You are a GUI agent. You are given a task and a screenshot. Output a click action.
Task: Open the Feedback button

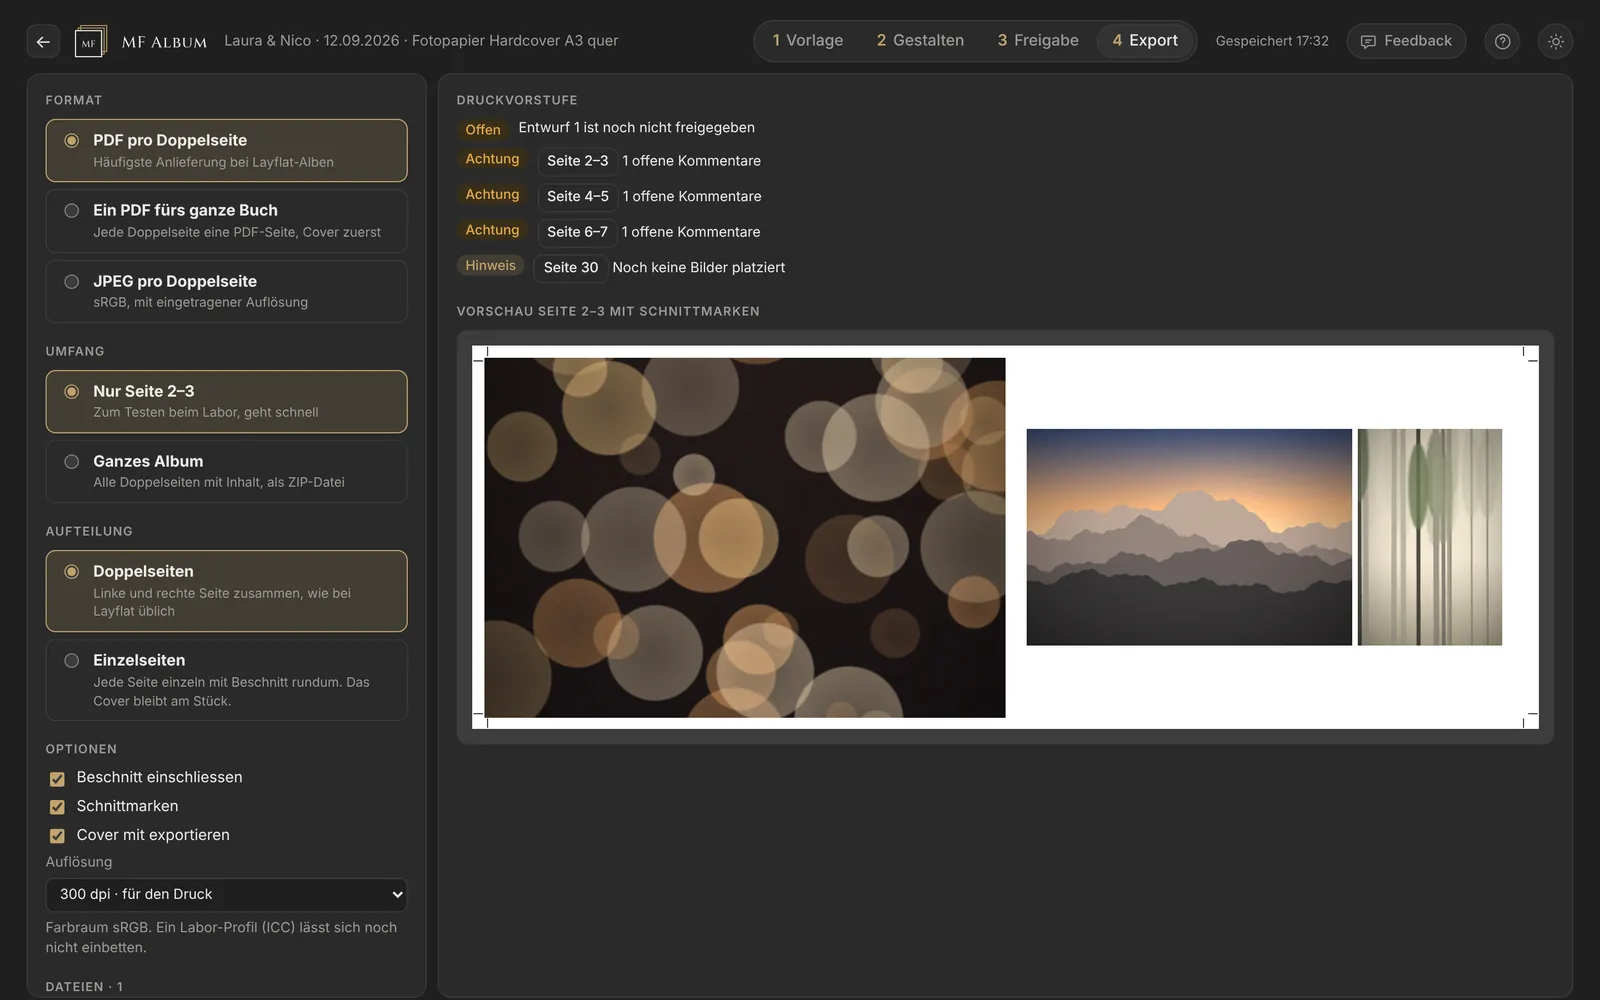pos(1406,41)
